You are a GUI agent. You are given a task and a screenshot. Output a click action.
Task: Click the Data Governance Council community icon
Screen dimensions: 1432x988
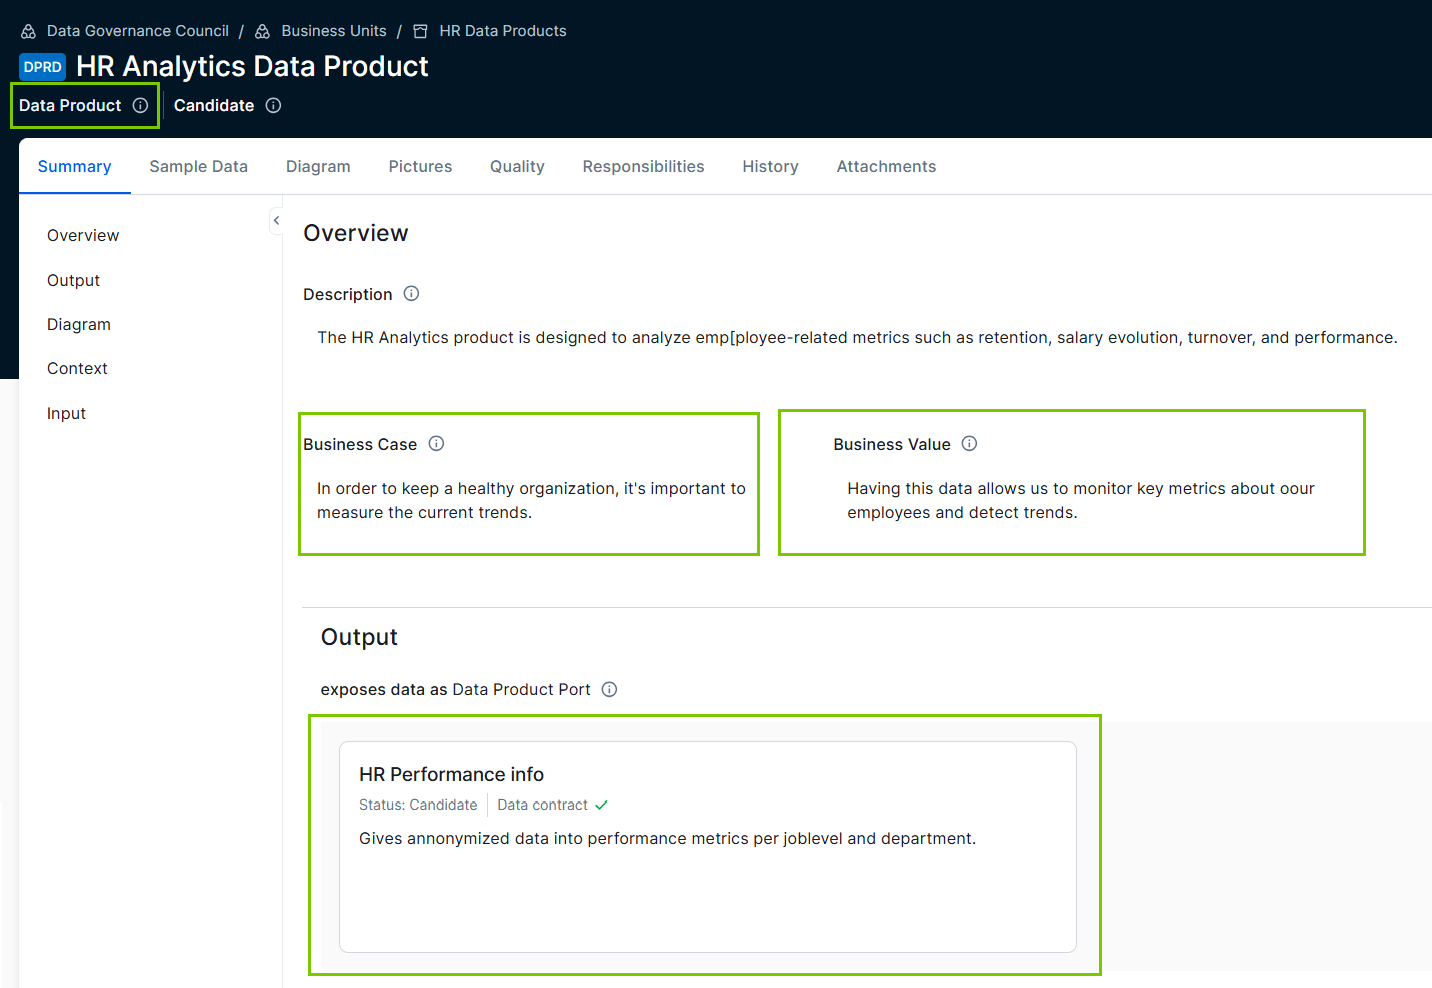point(28,31)
